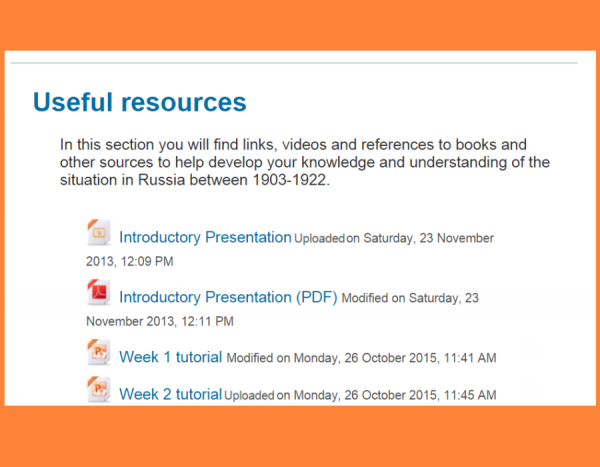Click the Week 2 tutorial PowerPoint icon

point(98,390)
